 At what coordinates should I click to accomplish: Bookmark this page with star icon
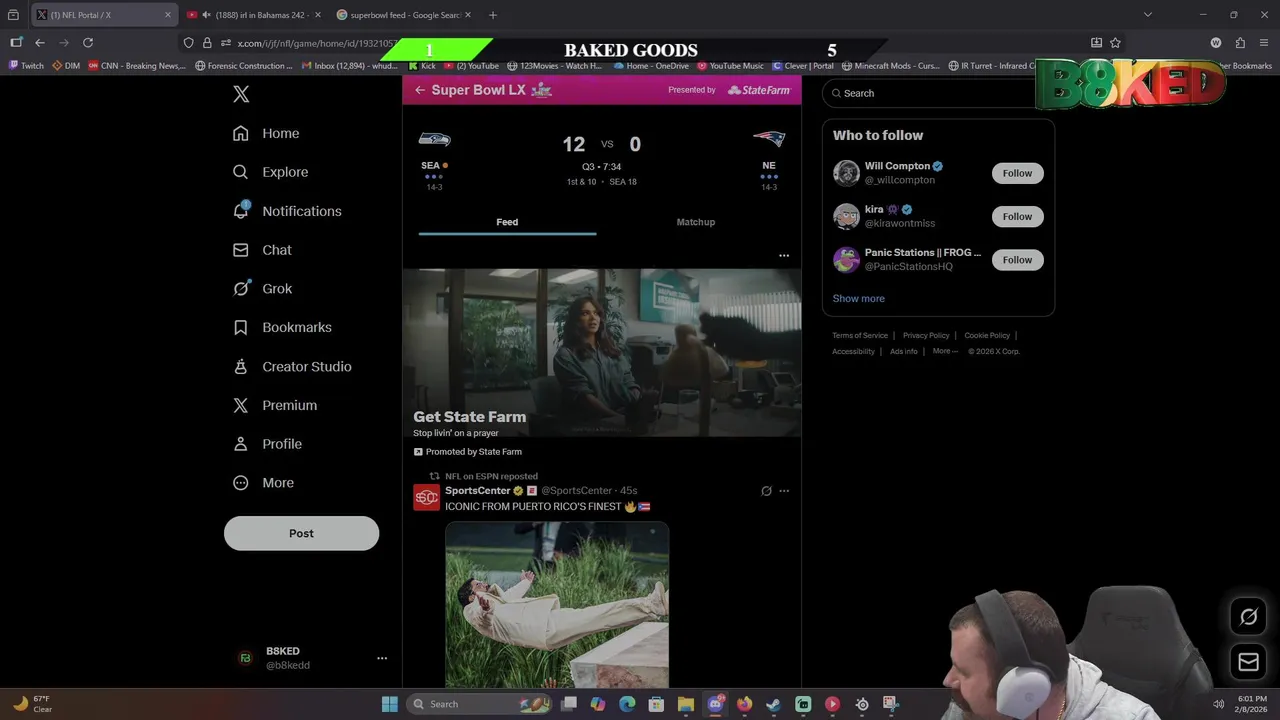click(x=1115, y=43)
